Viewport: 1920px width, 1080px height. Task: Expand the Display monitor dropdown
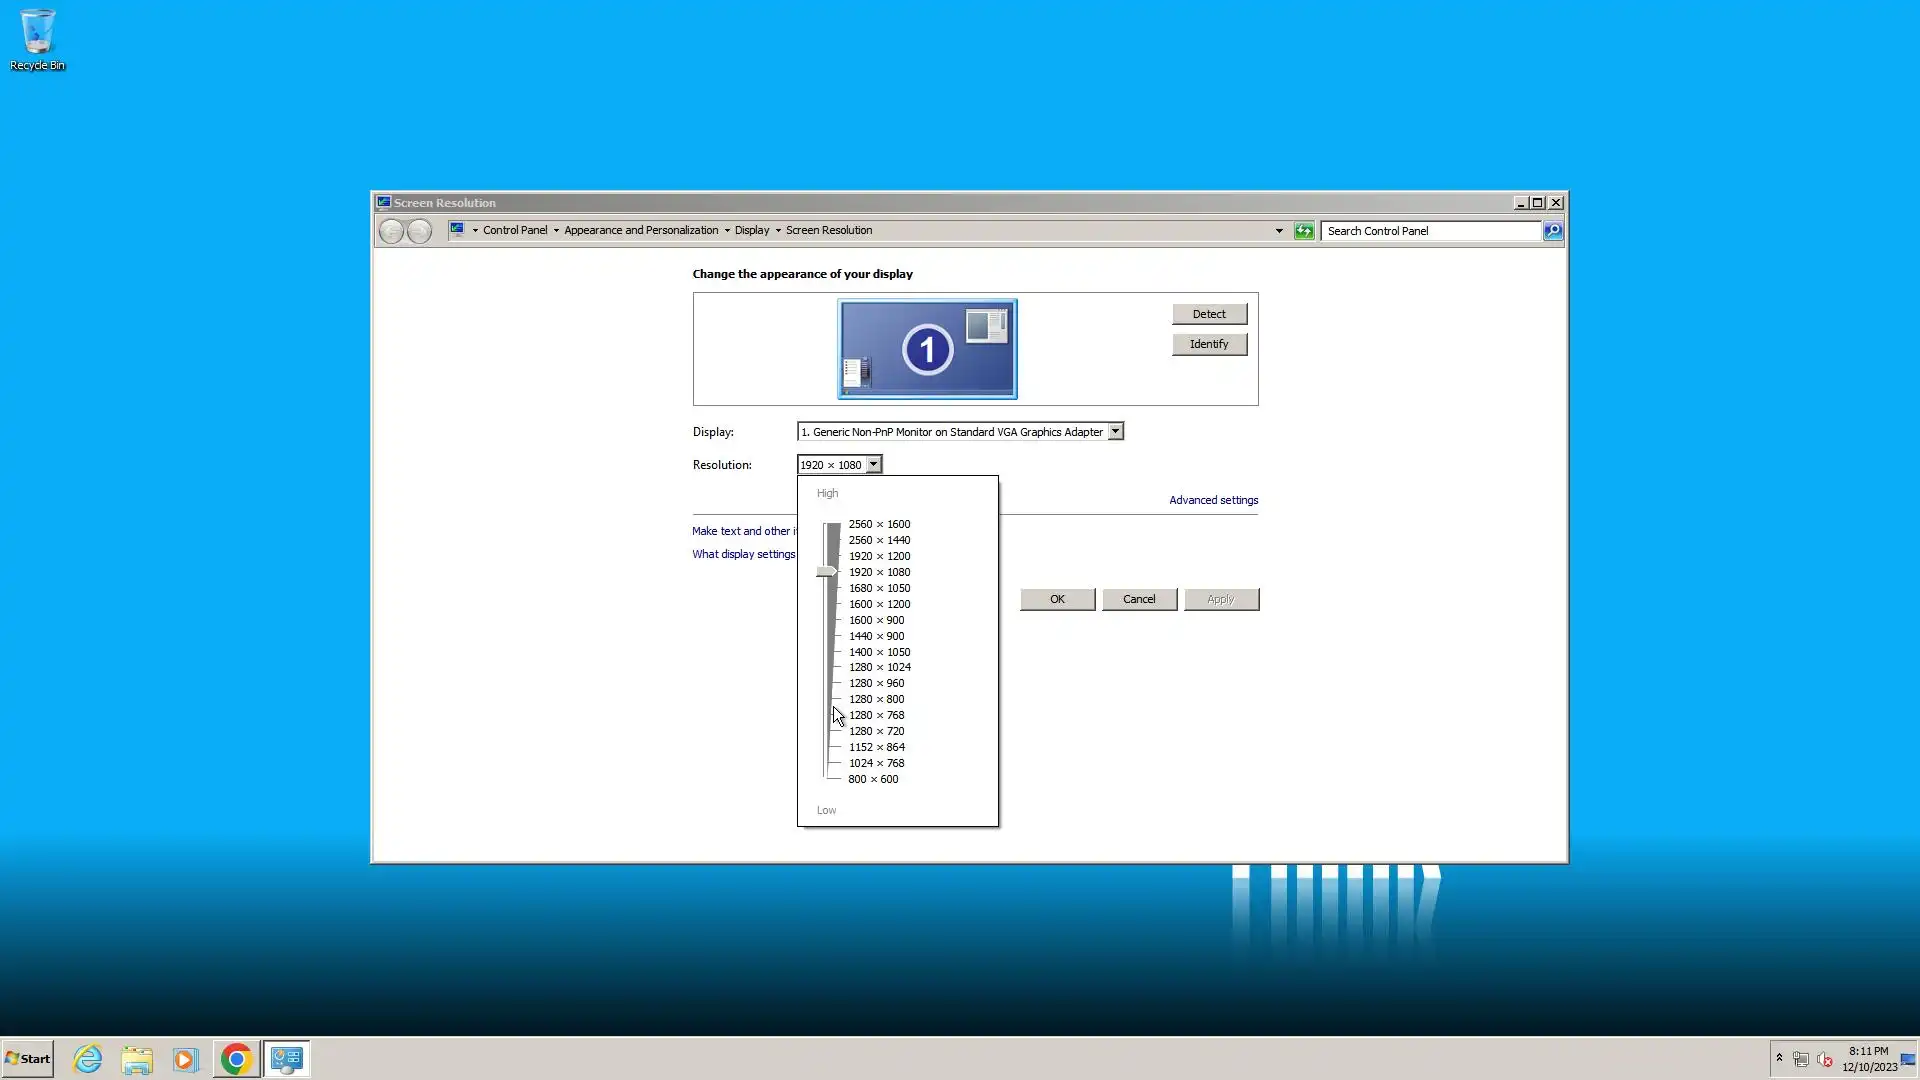click(1115, 432)
